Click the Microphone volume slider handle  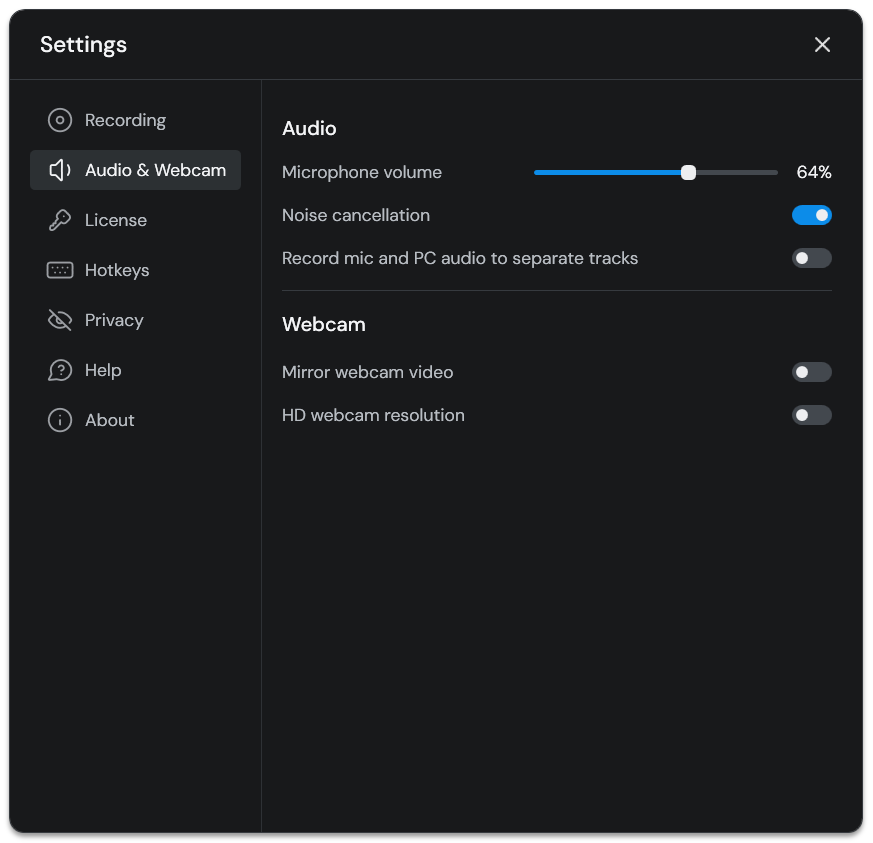[x=688, y=172]
